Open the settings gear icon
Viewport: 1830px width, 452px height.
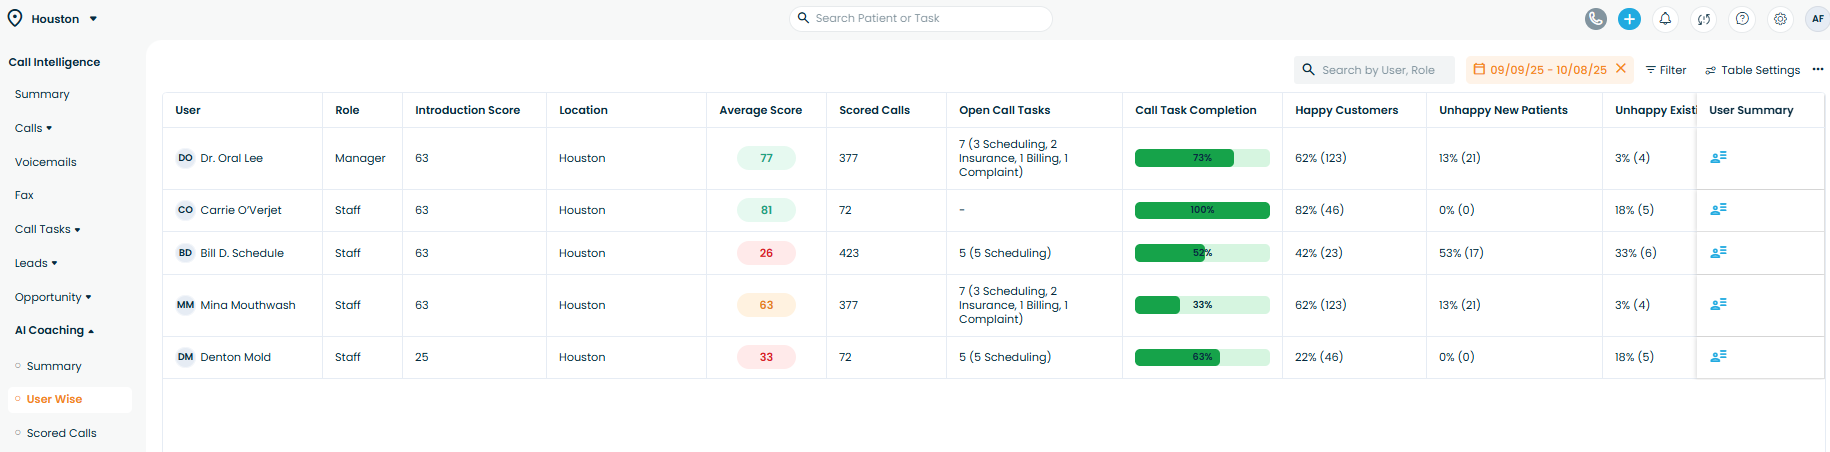tap(1780, 19)
